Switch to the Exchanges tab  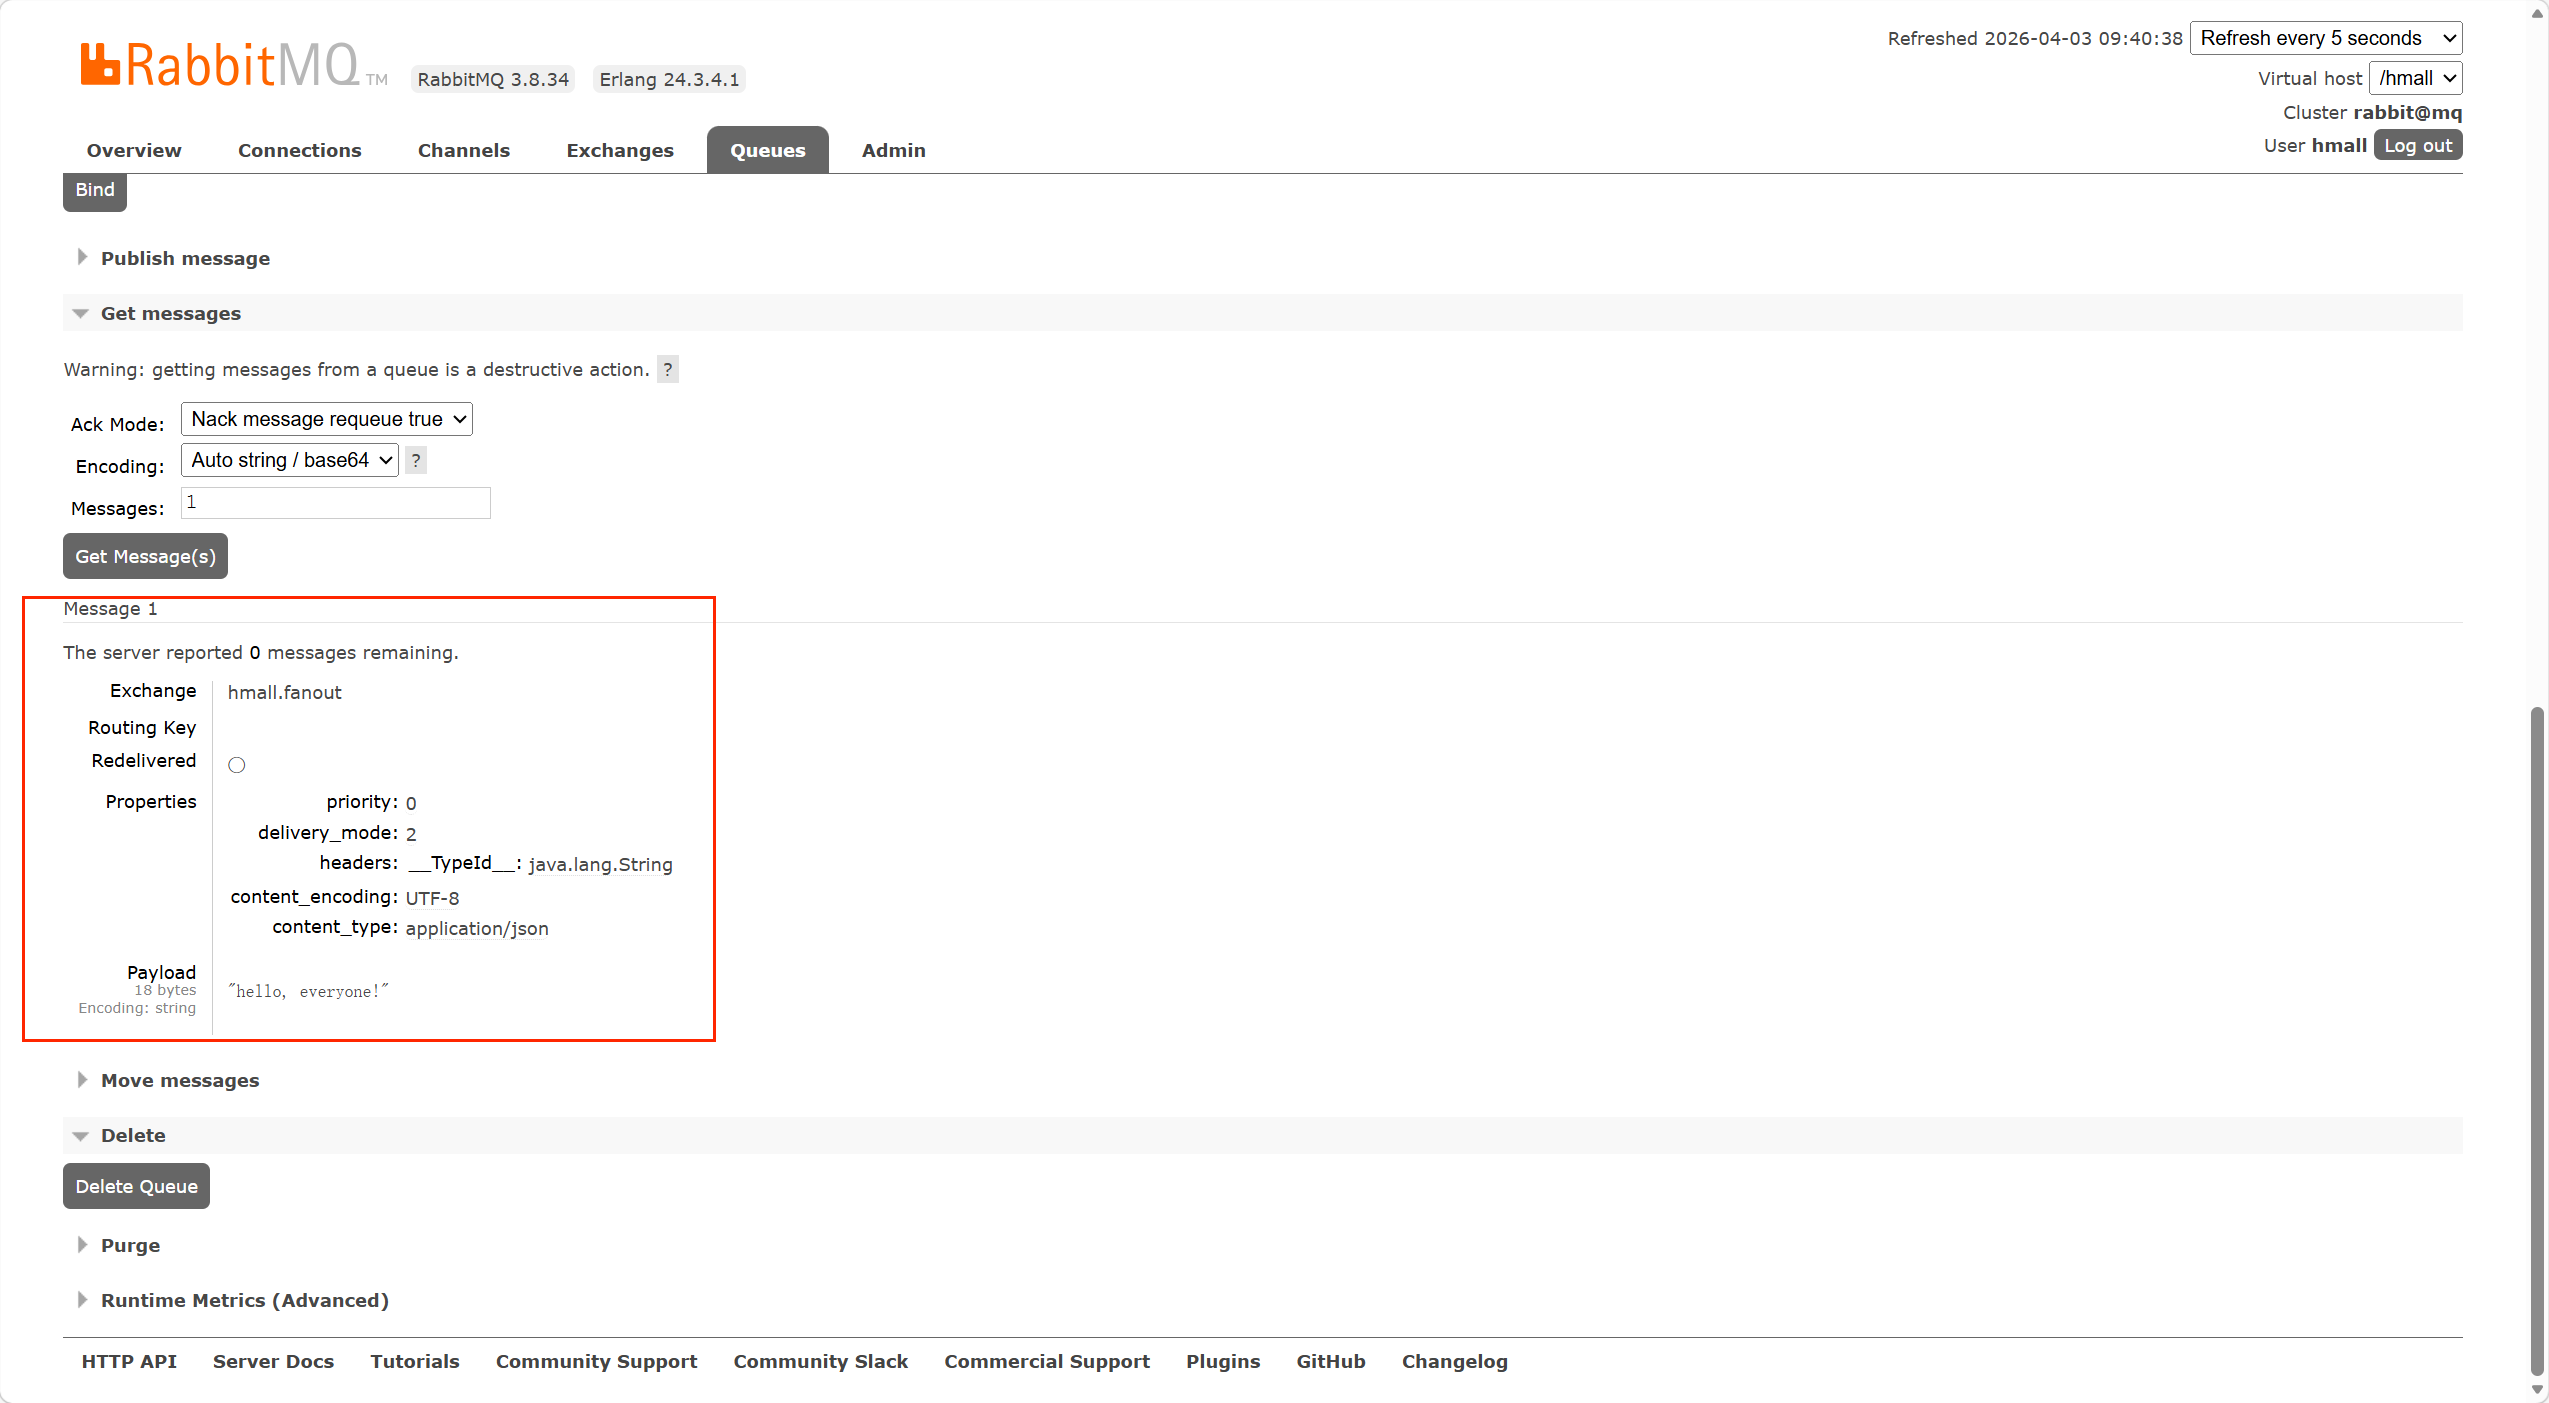620,150
